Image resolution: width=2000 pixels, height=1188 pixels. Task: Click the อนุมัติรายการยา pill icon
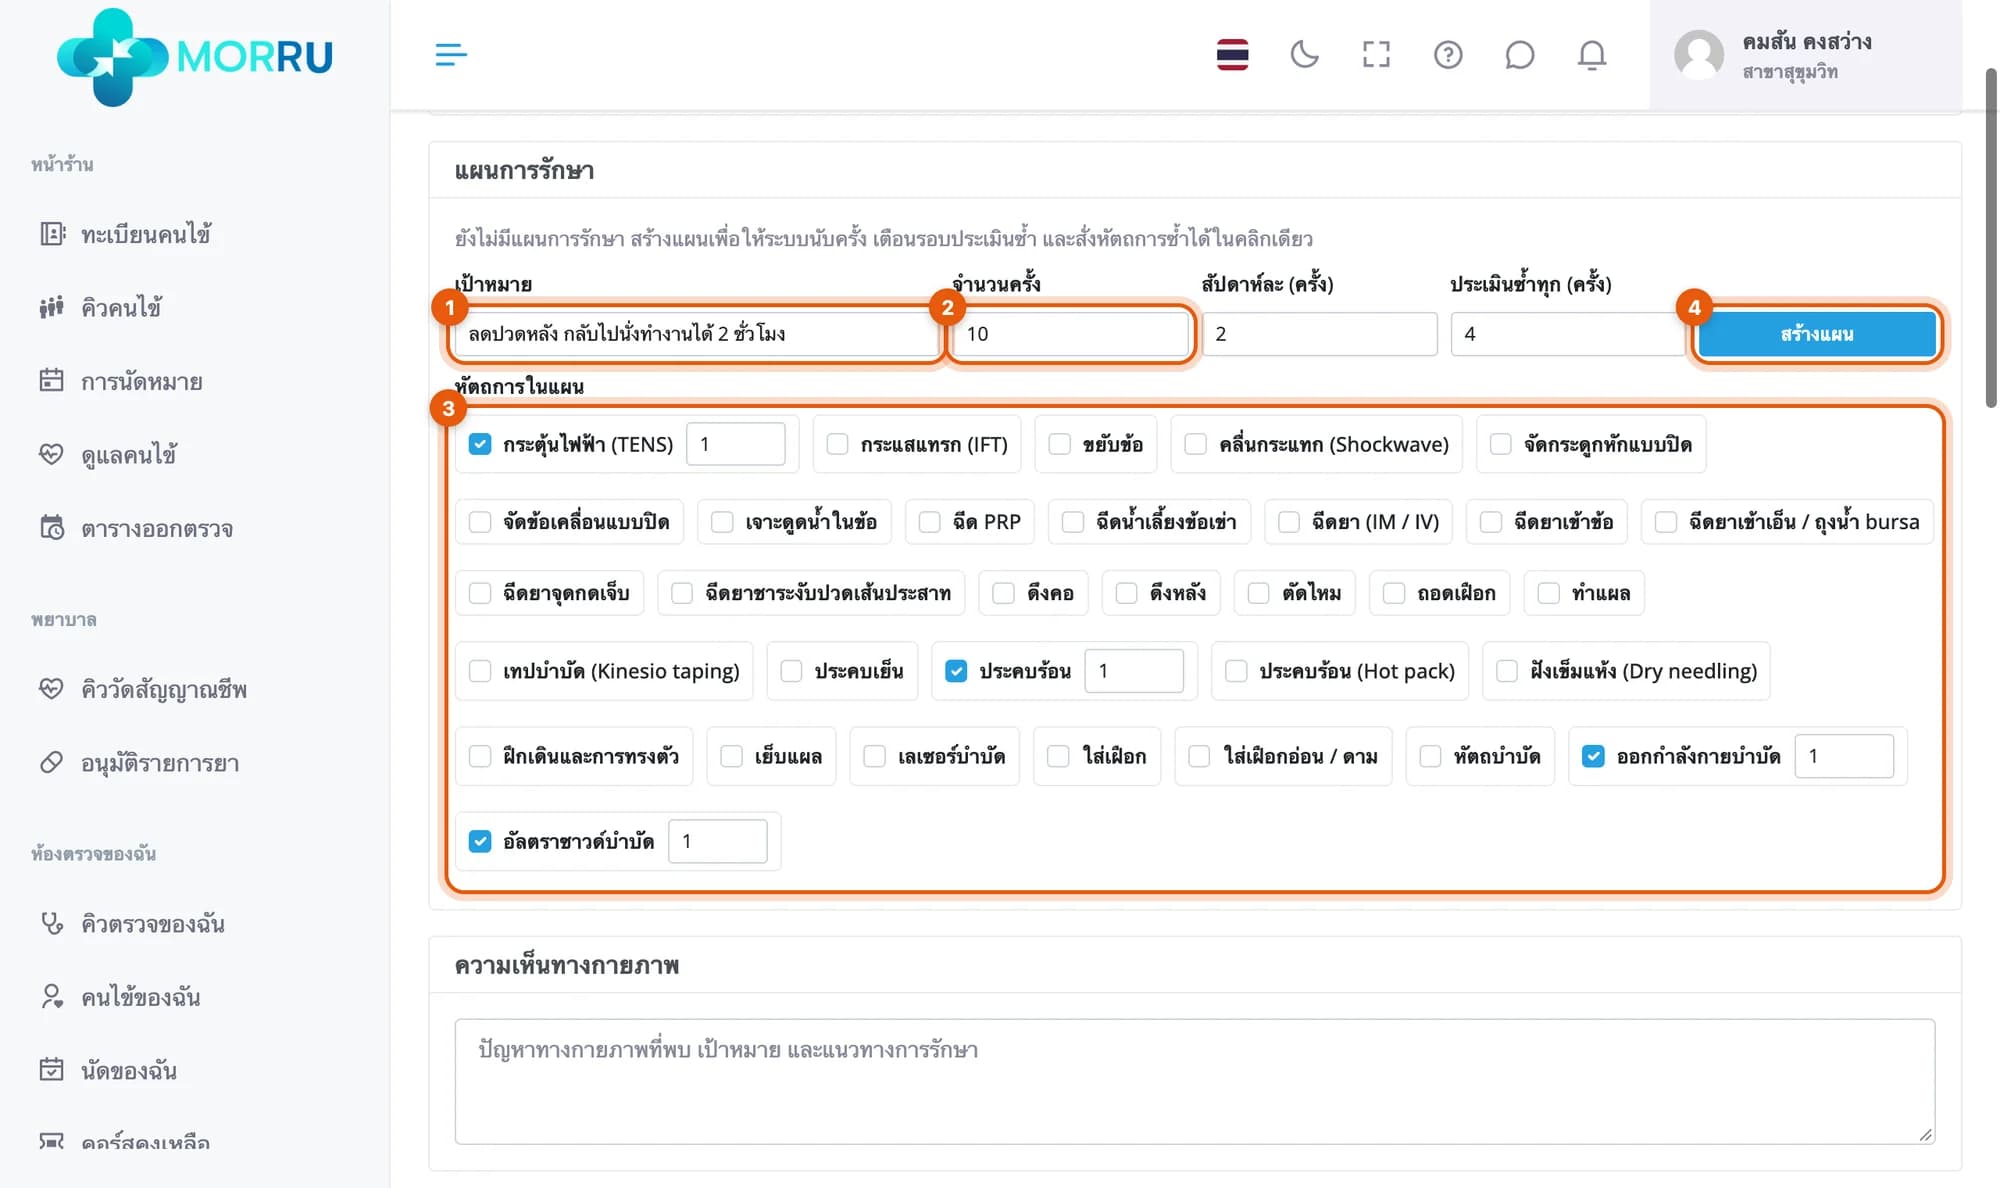pyautogui.click(x=51, y=762)
